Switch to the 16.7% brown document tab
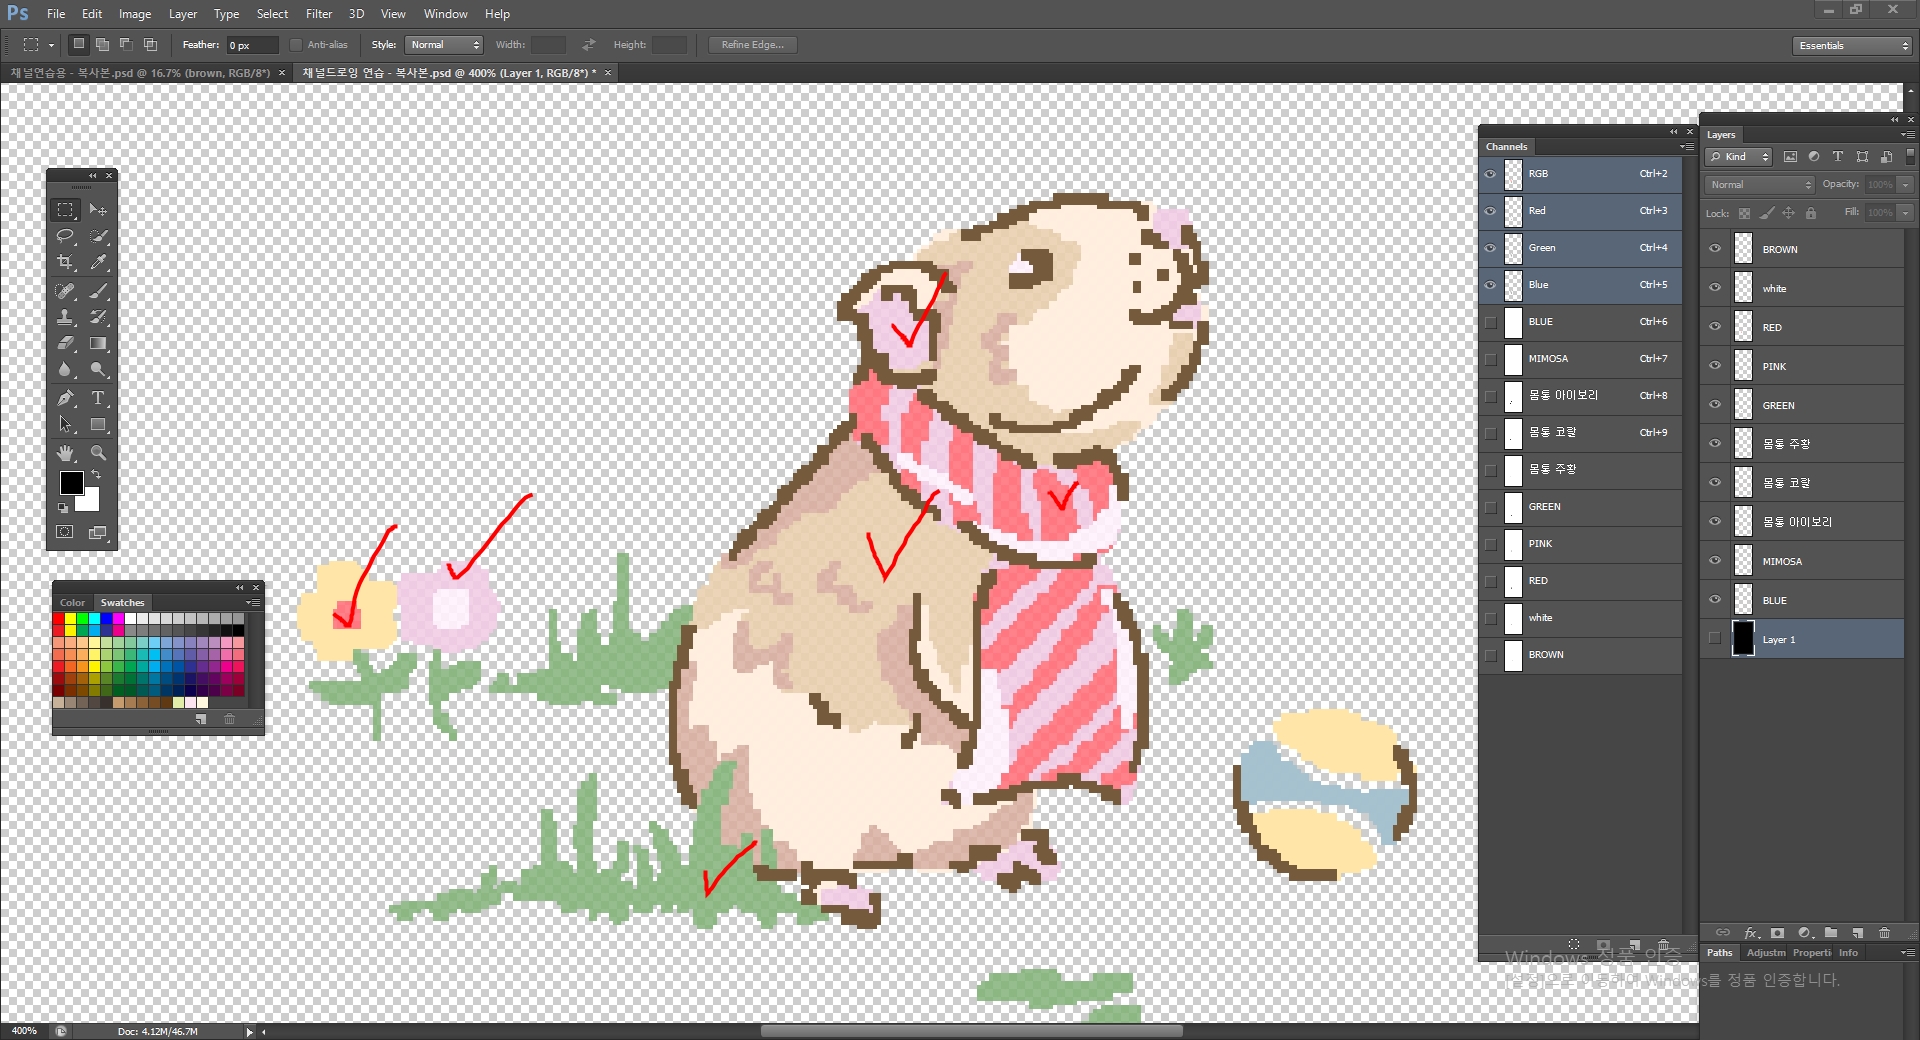Screen dimensions: 1920x1040 [141, 73]
